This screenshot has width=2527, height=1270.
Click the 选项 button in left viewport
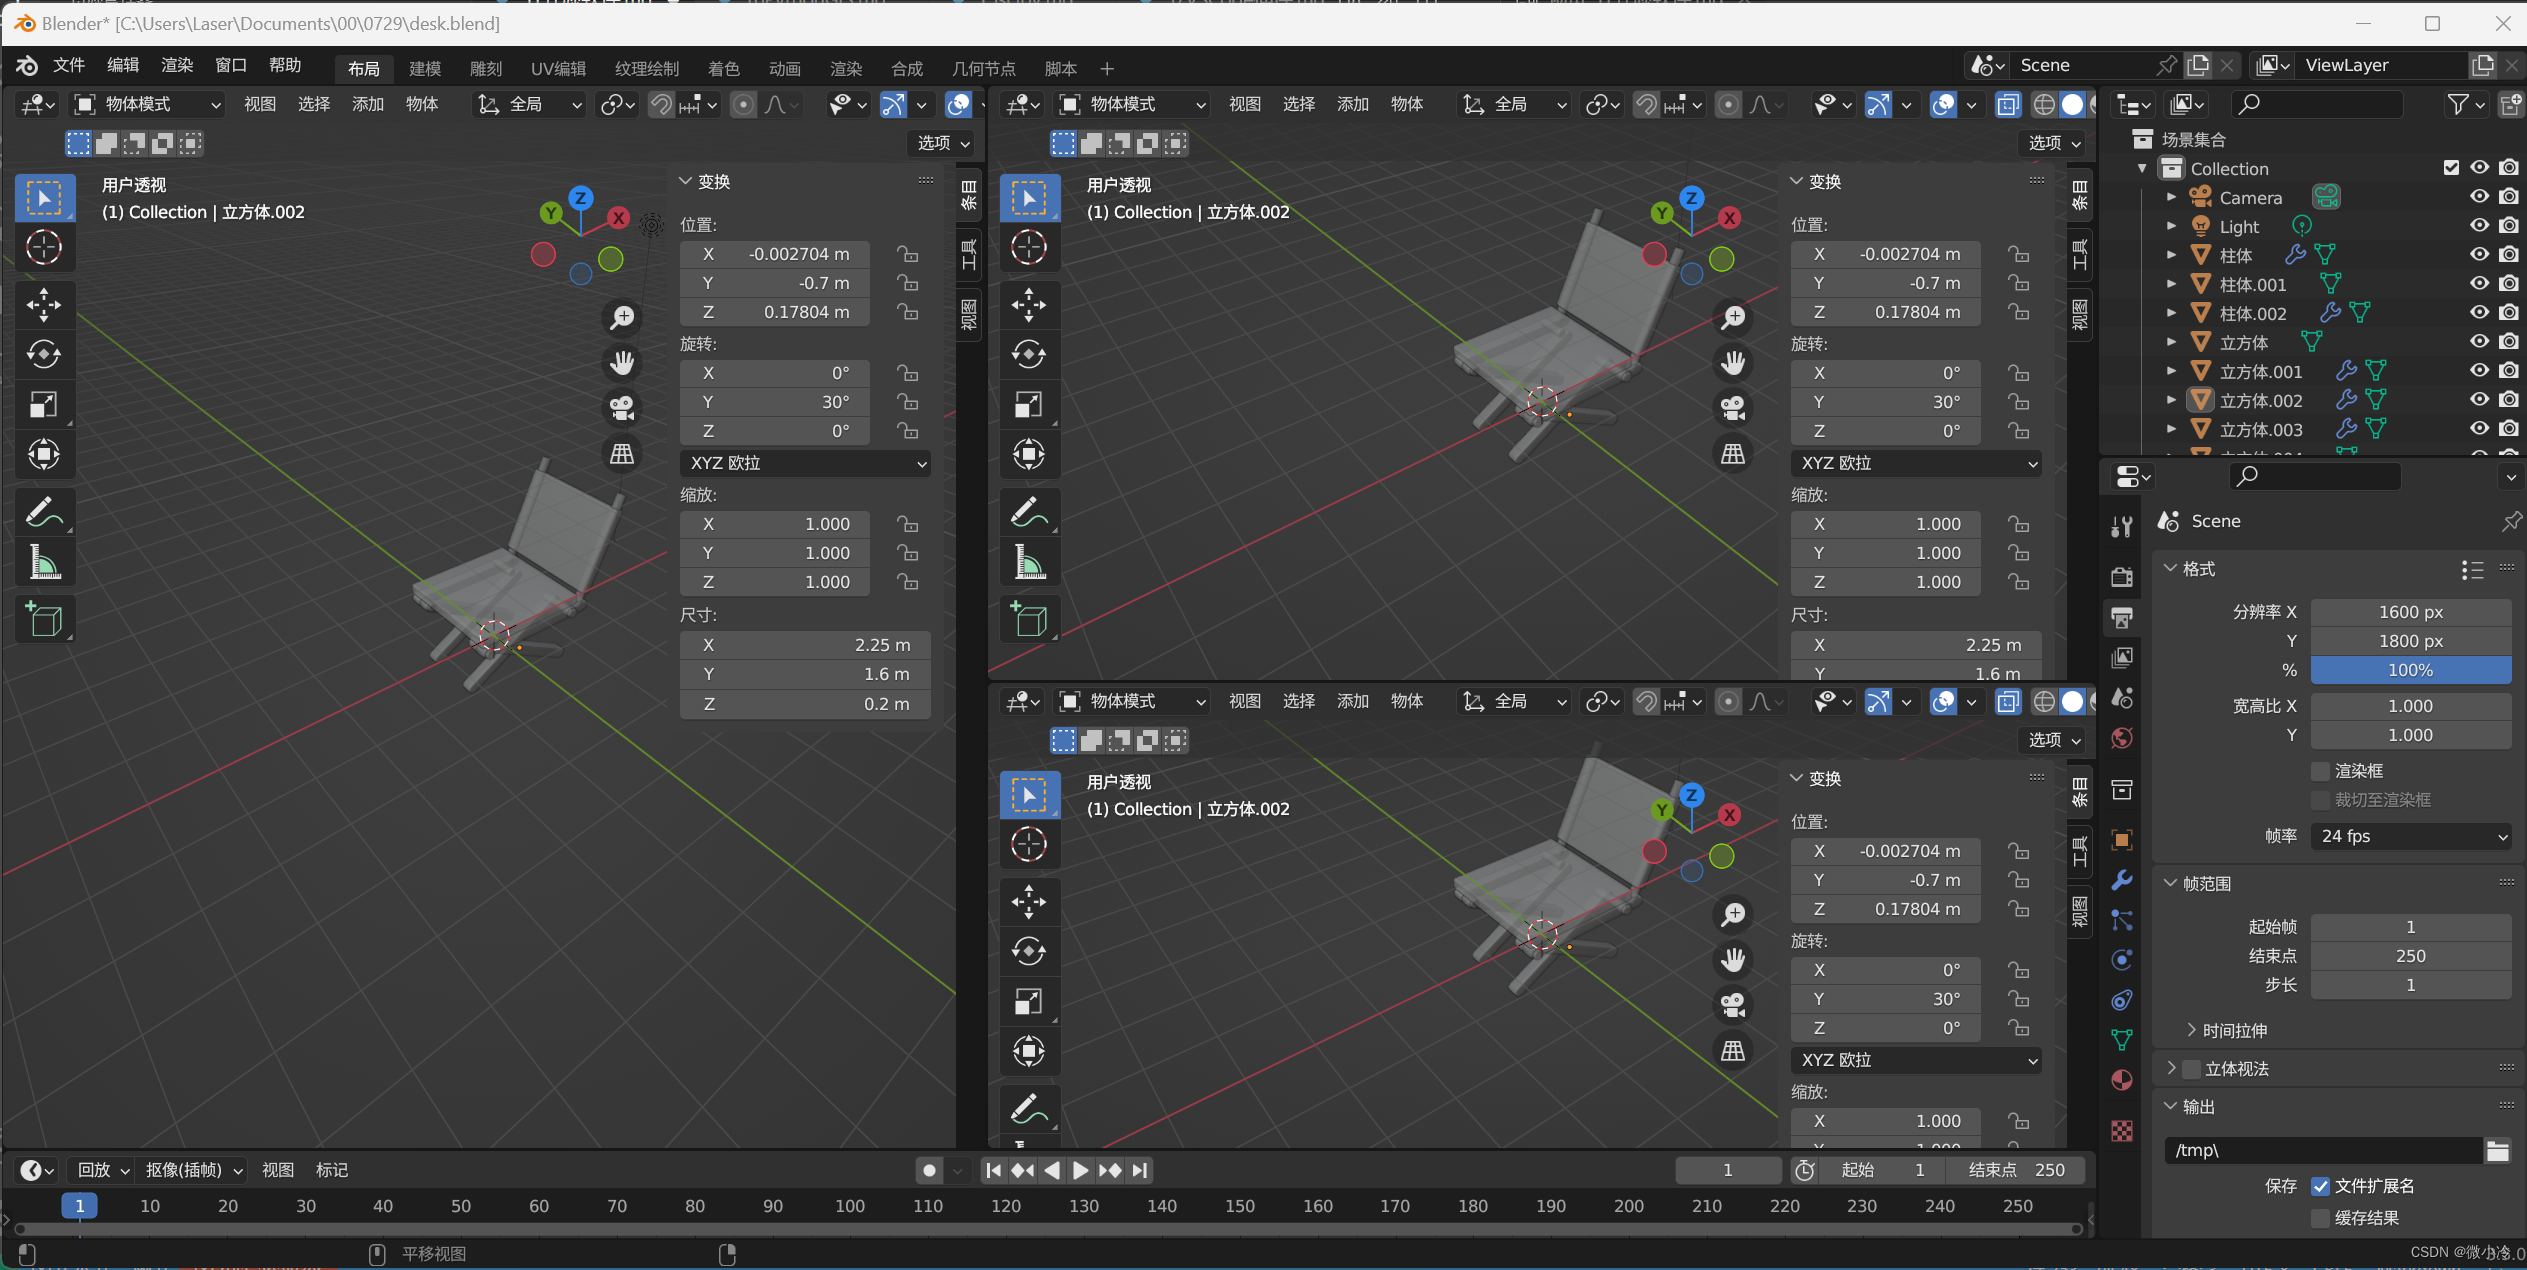[x=943, y=143]
